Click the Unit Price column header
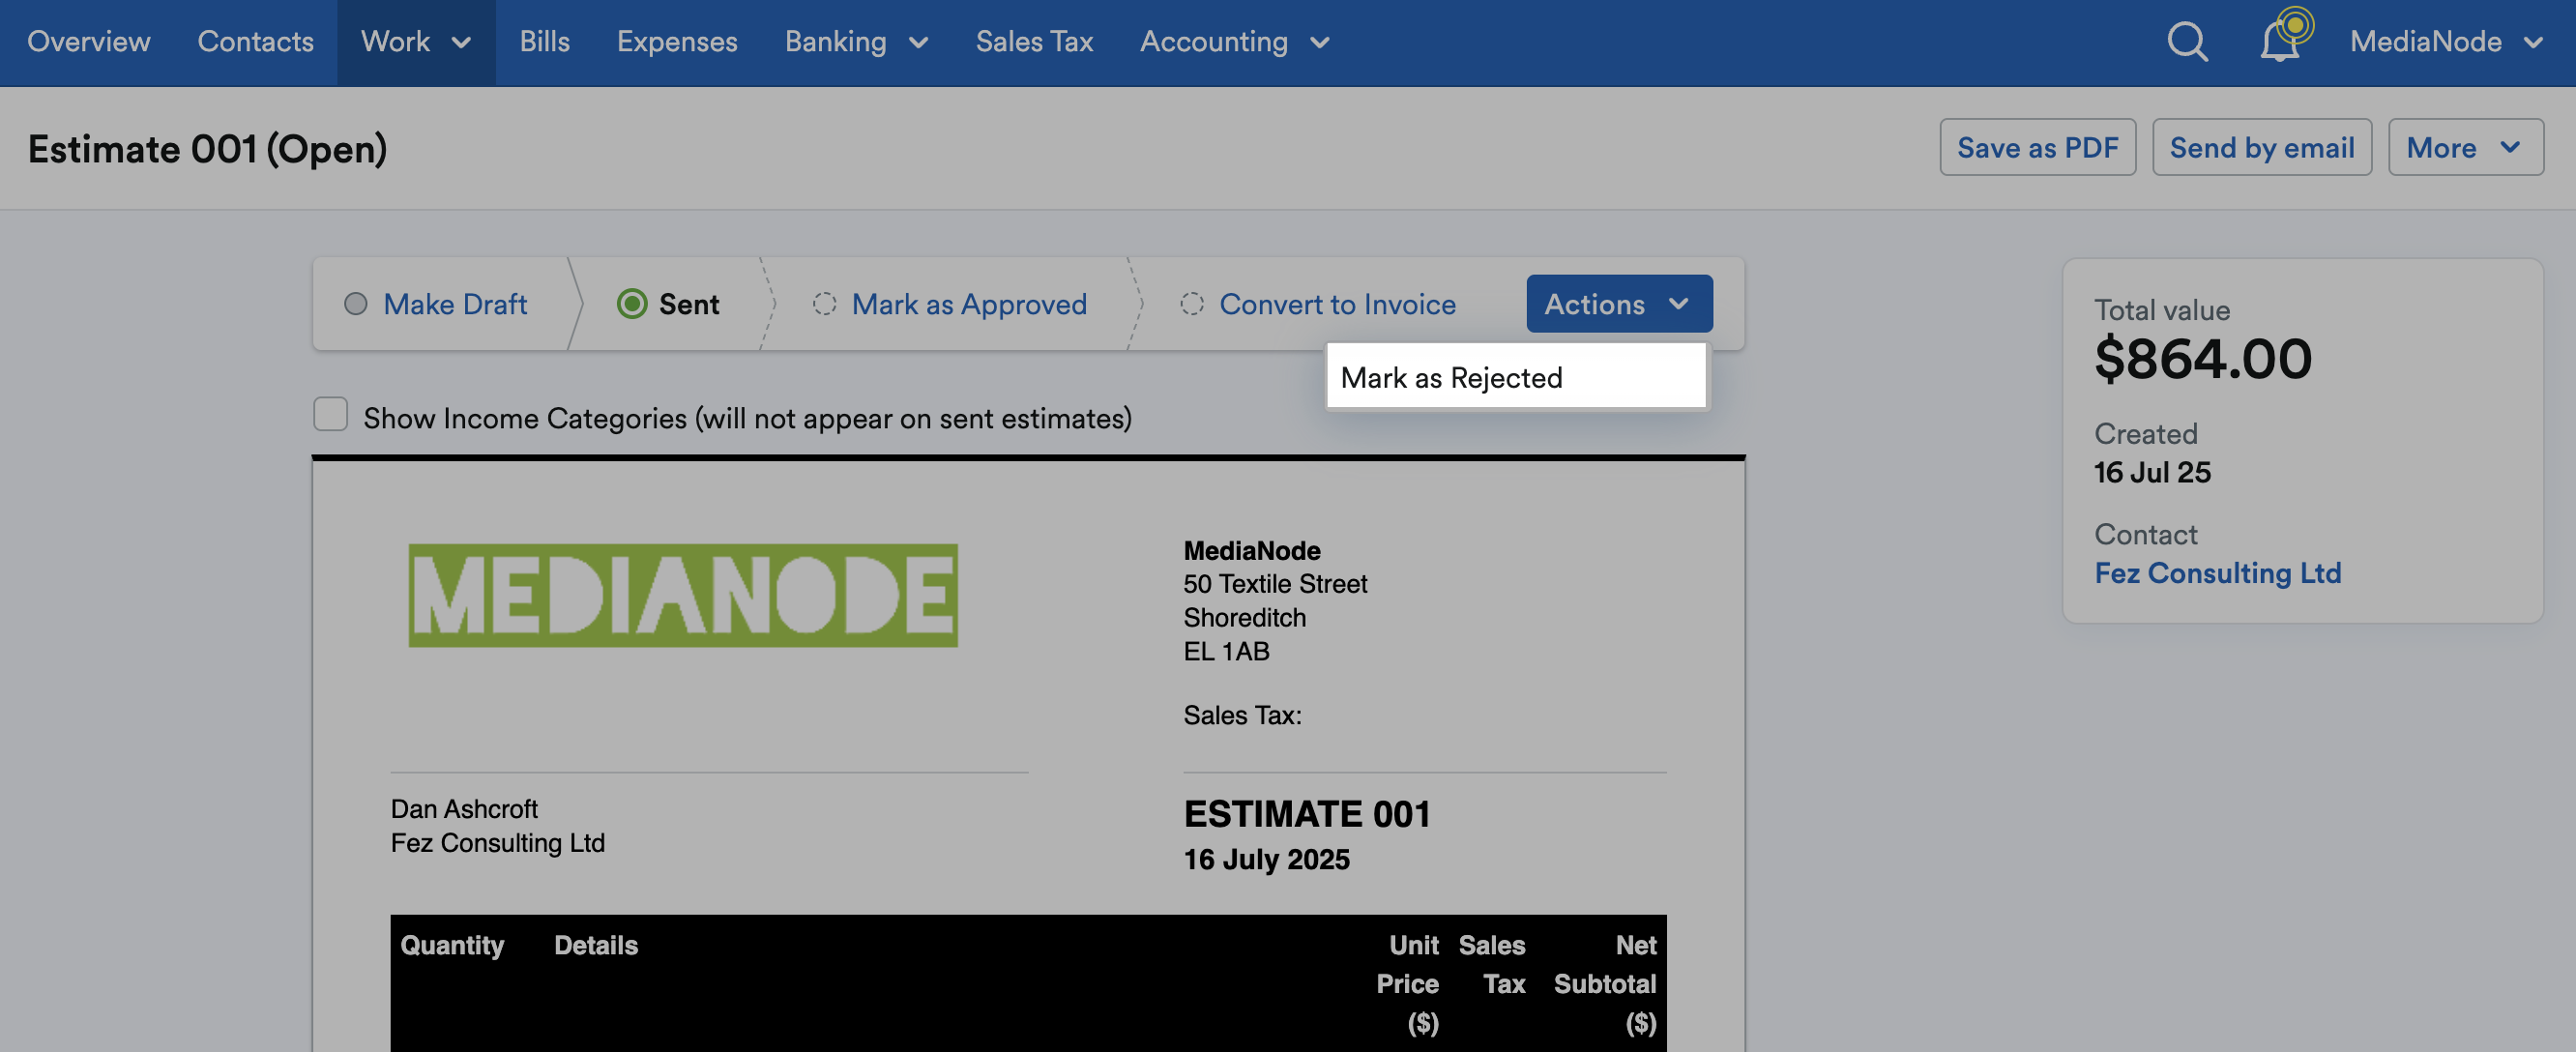Screen dimensions: 2576x1052 coord(1407,984)
